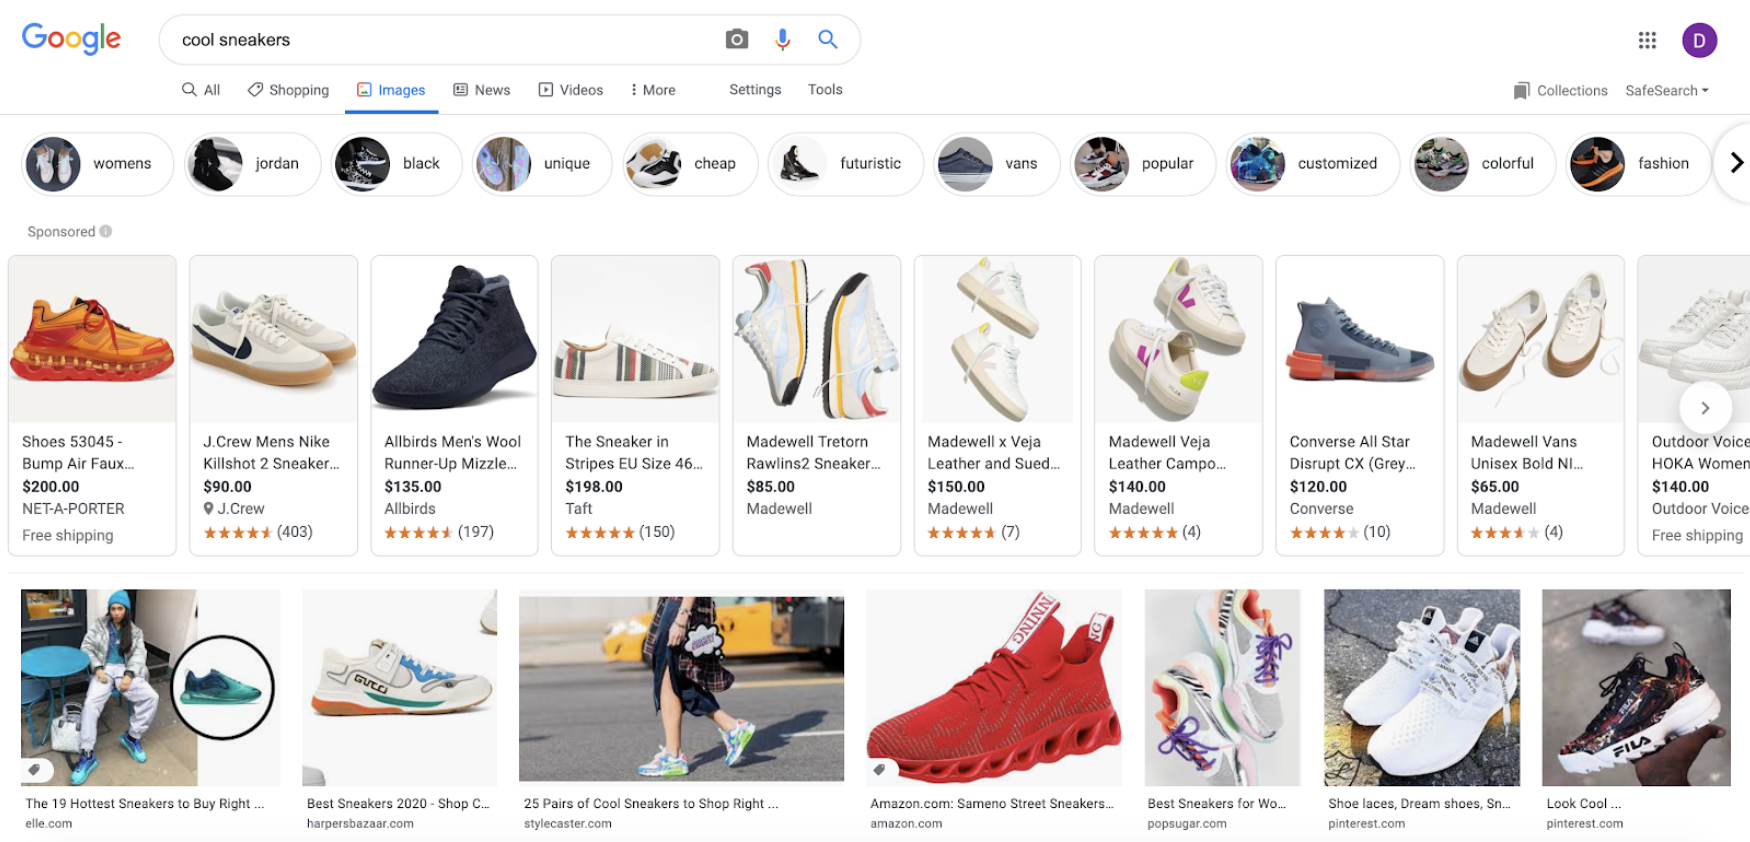Open the Google apps grid
The width and height of the screenshot is (1750, 842).
click(1647, 40)
